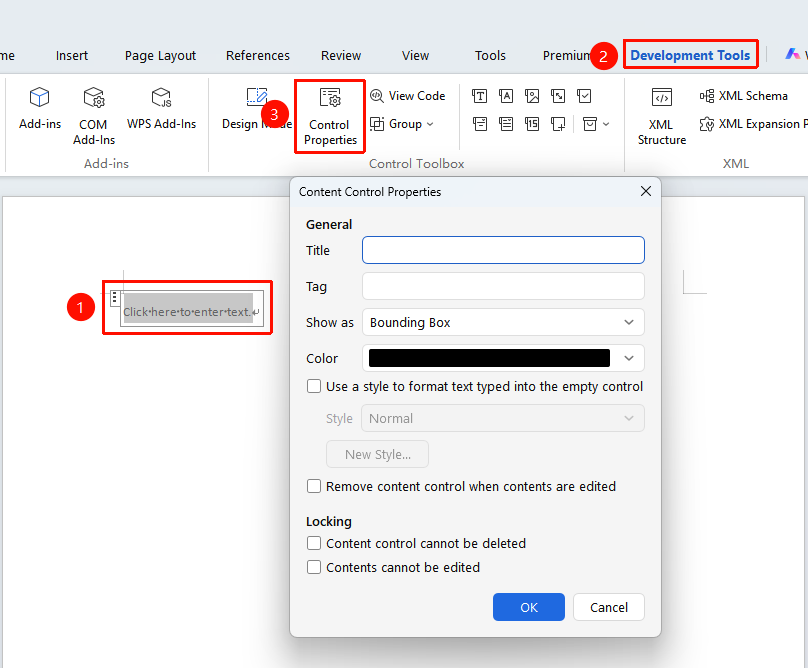
Task: Open the 'Show as' Bounding Box dropdown
Action: tap(503, 323)
